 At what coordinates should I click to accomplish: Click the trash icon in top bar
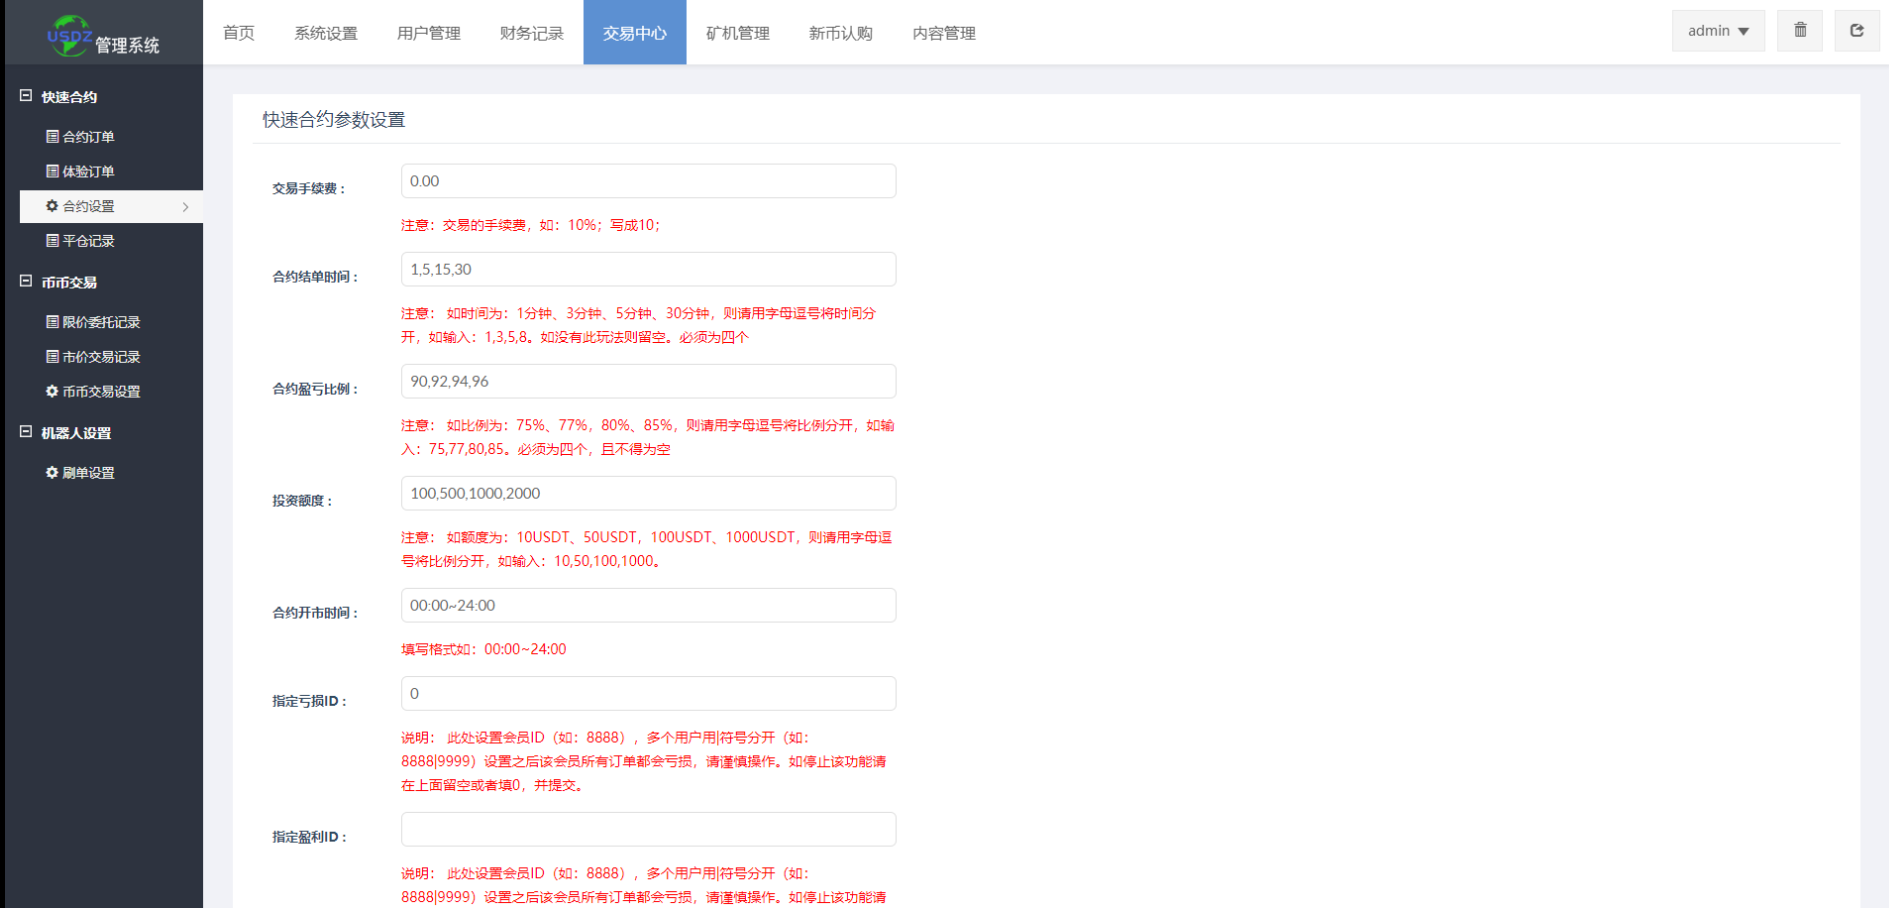[1799, 30]
